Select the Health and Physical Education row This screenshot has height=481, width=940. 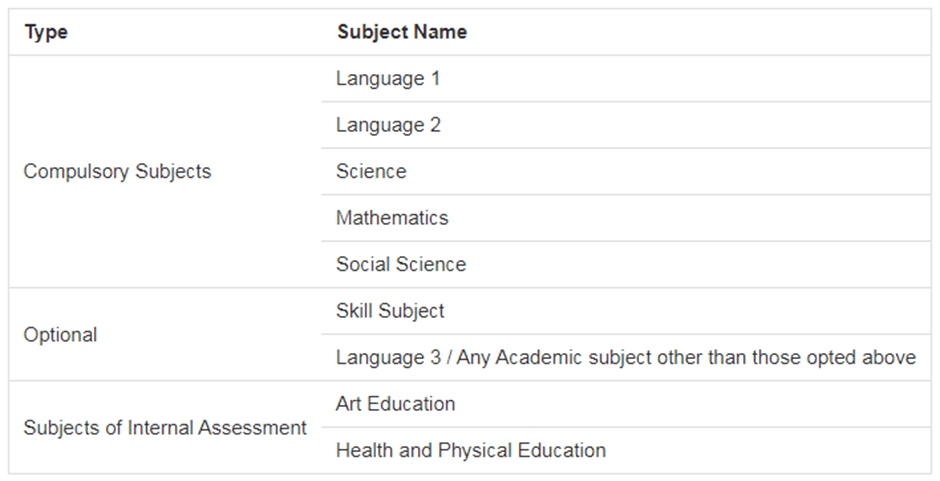point(626,450)
